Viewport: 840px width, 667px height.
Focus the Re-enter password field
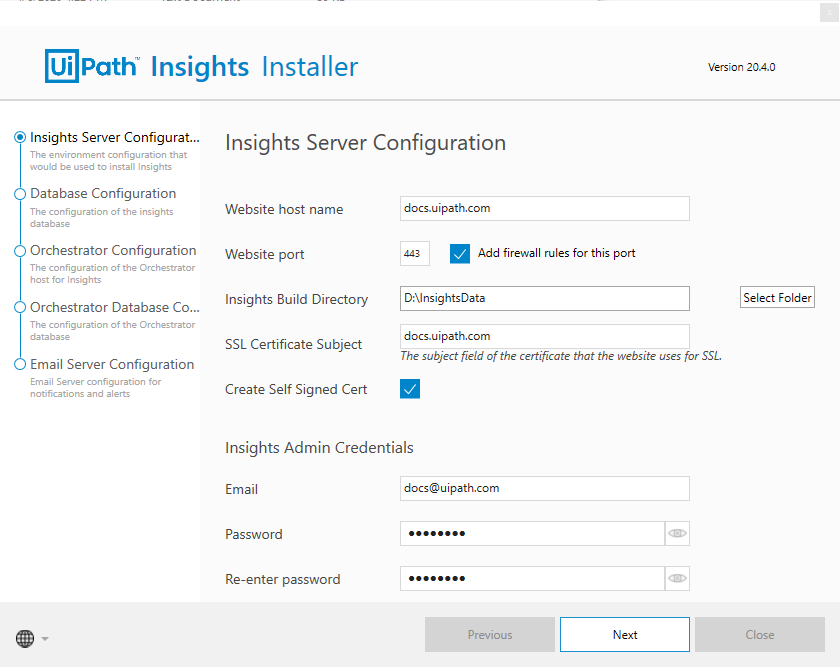(532, 579)
